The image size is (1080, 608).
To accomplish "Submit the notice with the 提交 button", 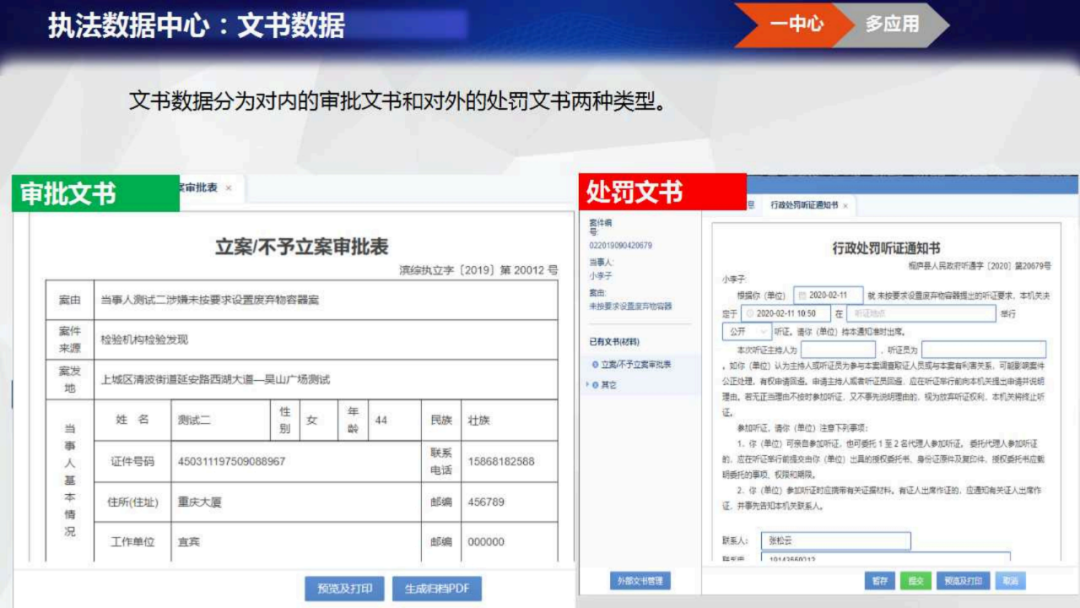I will click(916, 580).
